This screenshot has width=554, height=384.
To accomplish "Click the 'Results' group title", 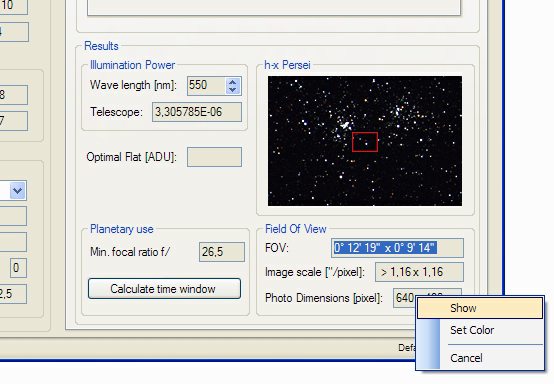I will tap(101, 46).
